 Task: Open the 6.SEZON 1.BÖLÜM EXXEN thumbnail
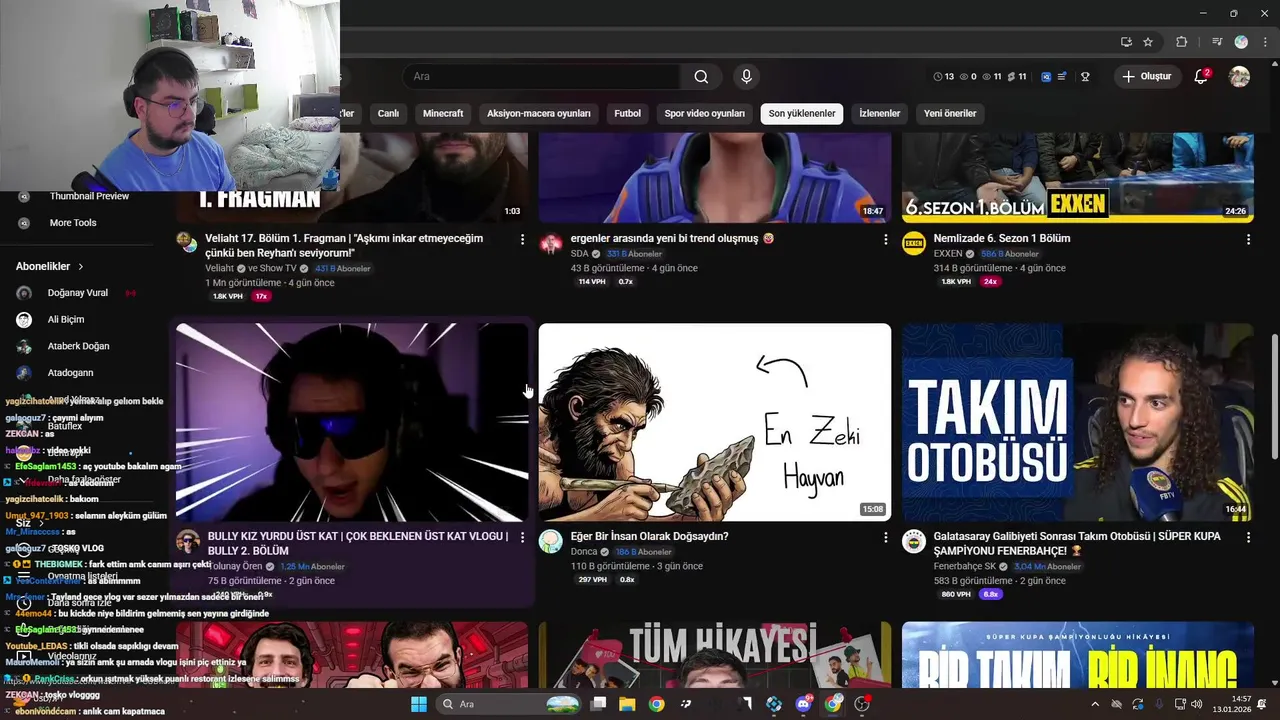1078,178
